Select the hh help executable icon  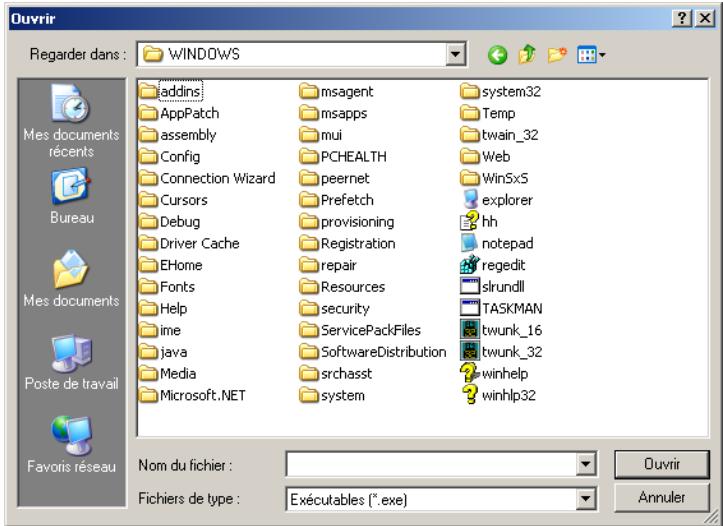click(x=470, y=221)
